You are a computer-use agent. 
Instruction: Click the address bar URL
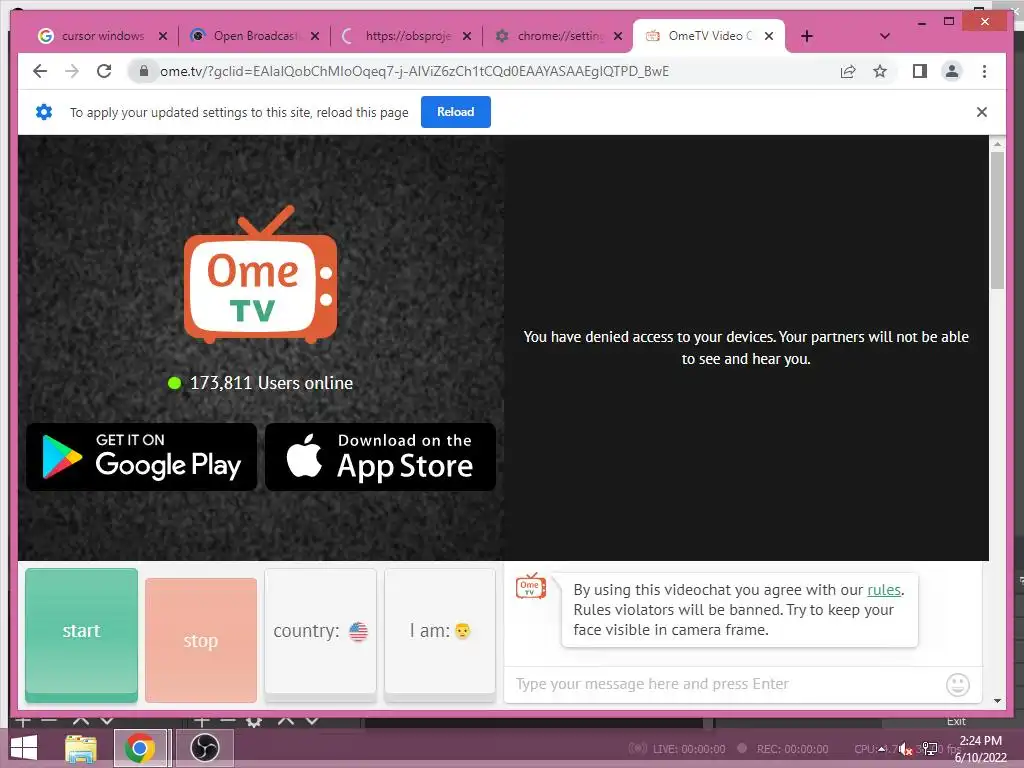415,71
